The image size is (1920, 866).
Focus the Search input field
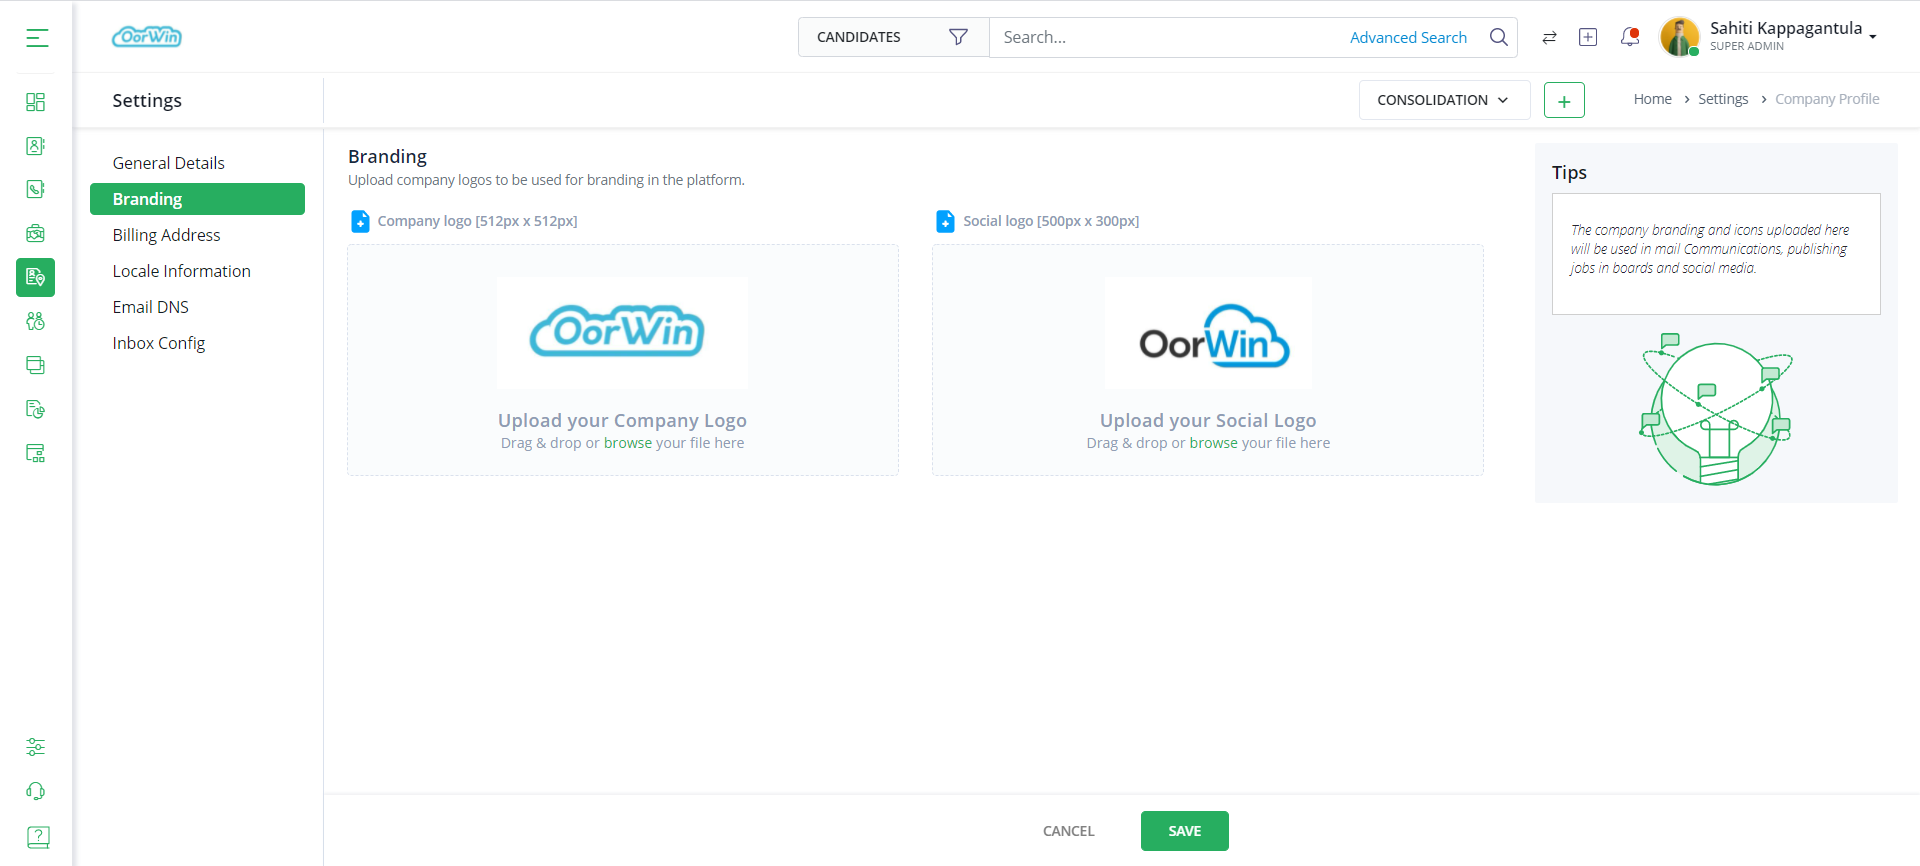(x=1170, y=37)
